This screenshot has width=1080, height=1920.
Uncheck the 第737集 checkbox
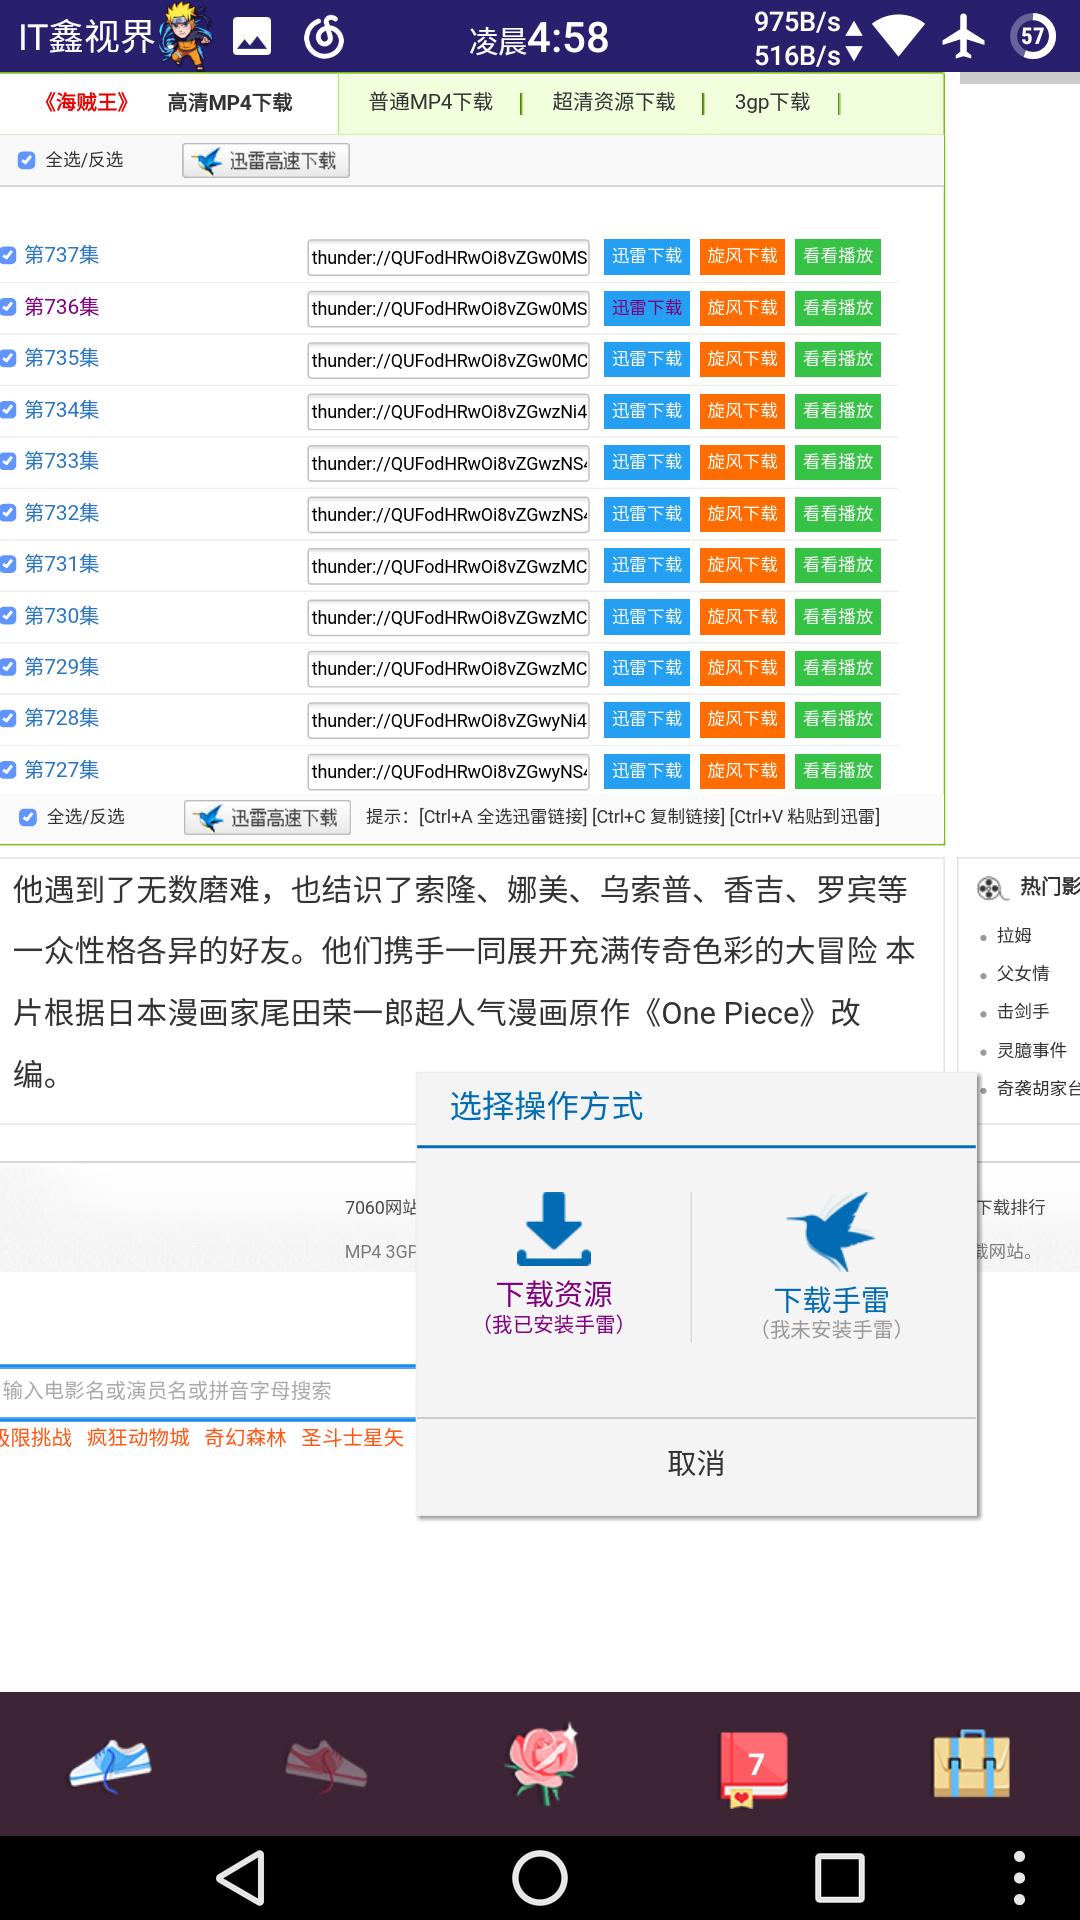click(x=8, y=256)
